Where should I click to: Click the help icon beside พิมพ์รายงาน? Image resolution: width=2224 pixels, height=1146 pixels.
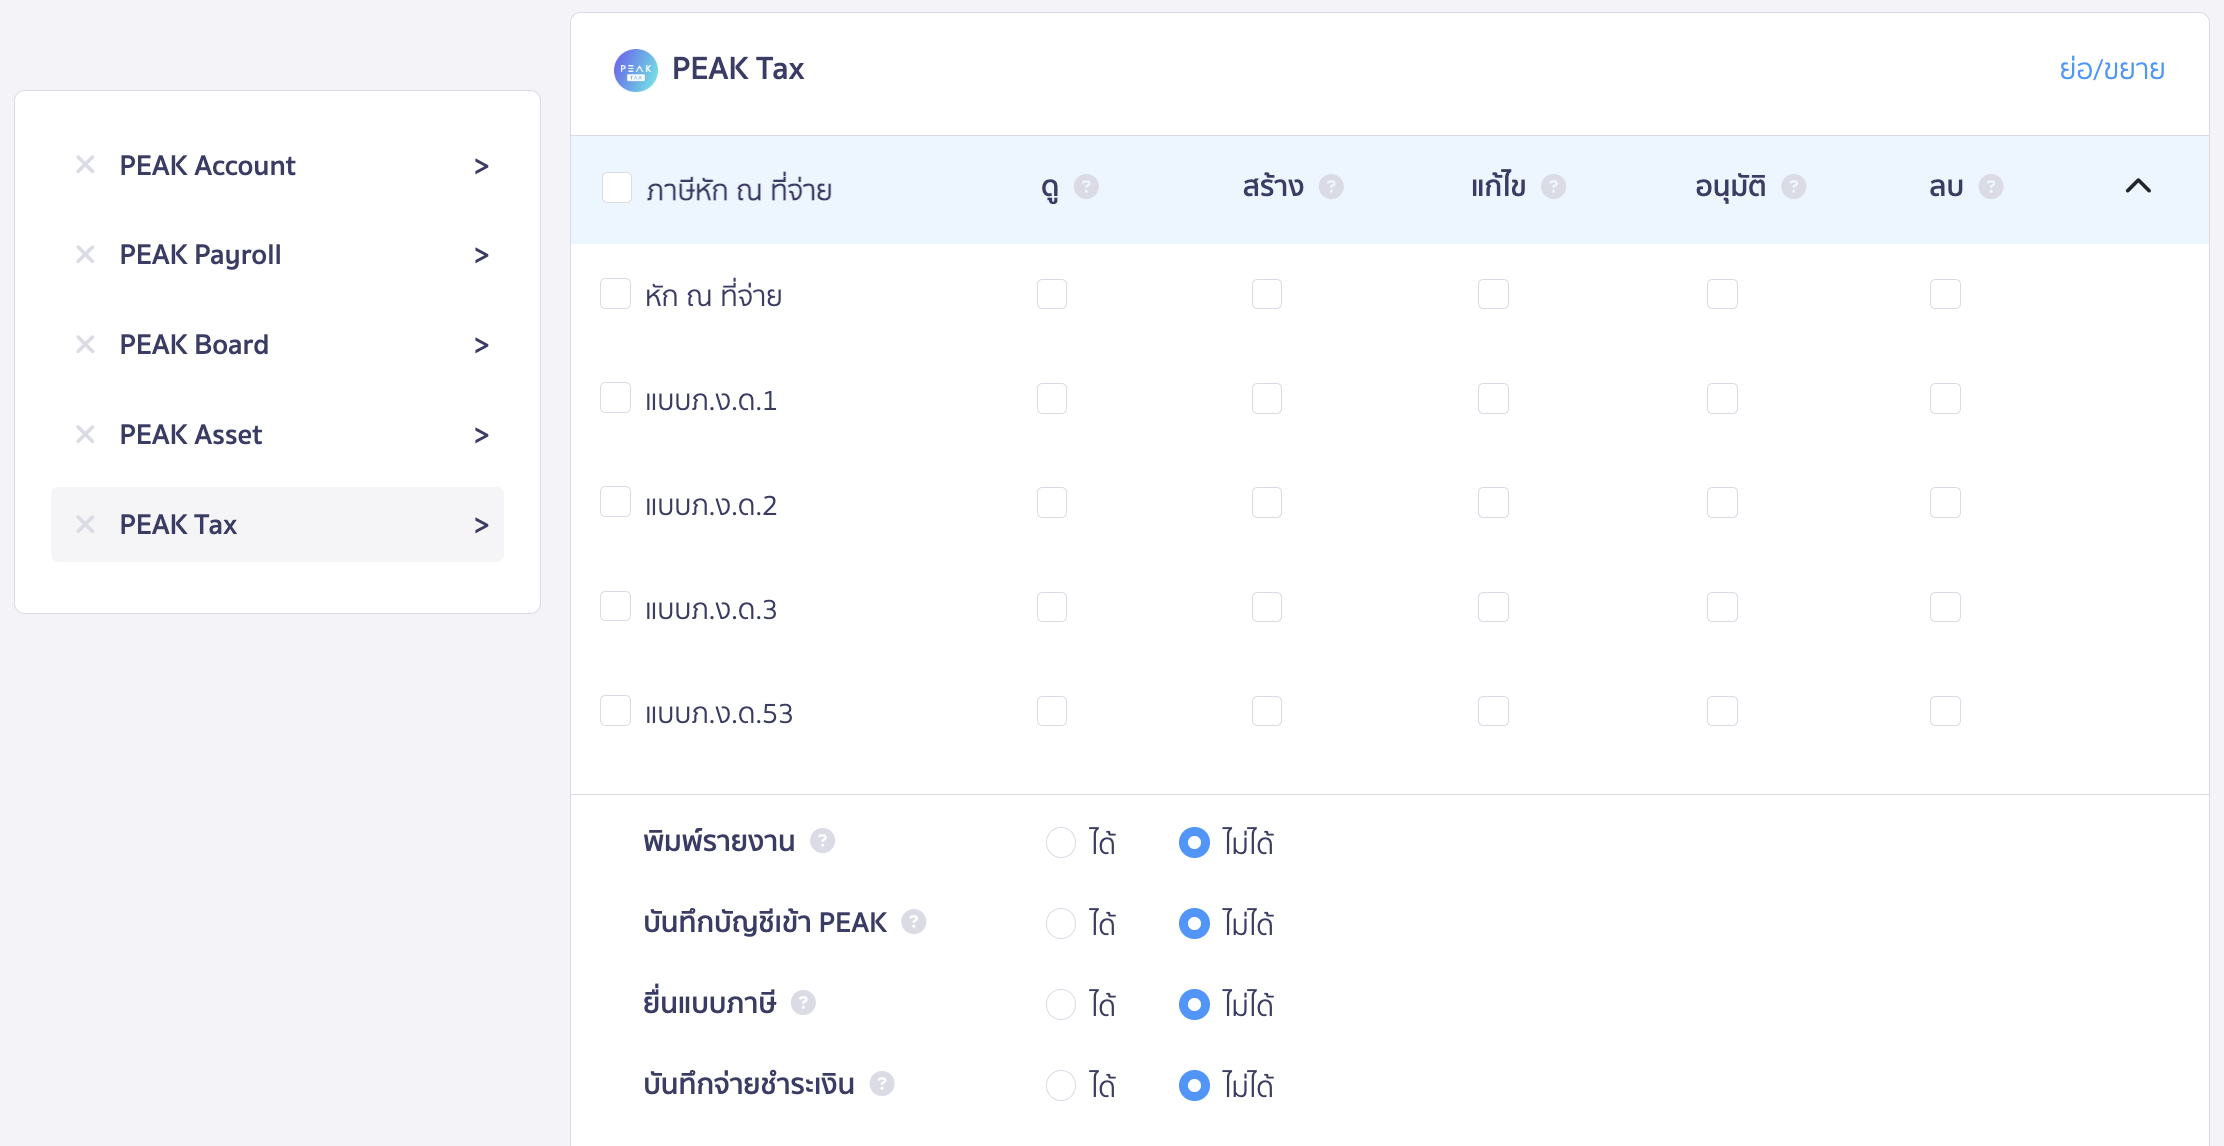point(822,841)
